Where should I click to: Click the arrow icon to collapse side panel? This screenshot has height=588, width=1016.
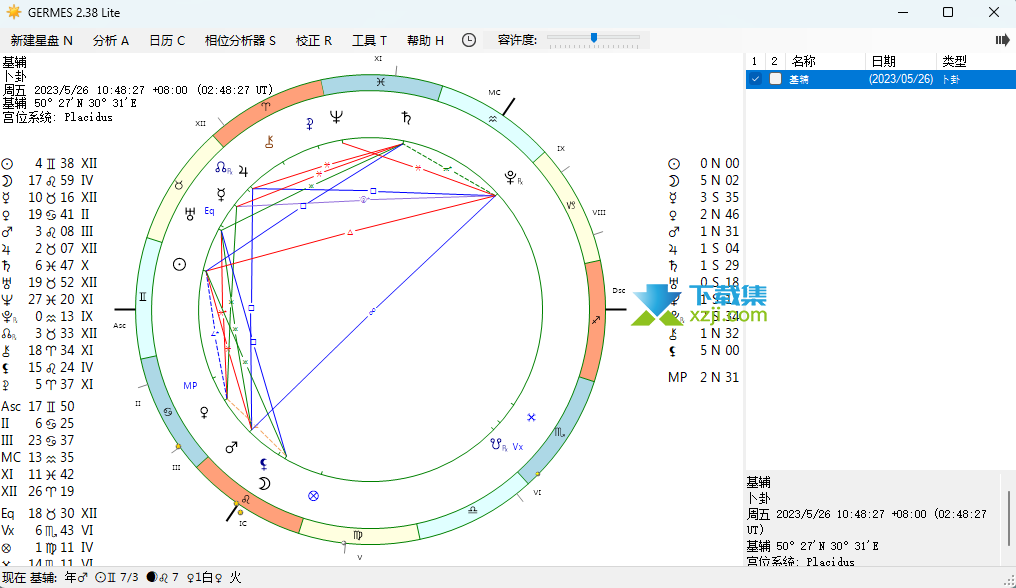point(1002,40)
